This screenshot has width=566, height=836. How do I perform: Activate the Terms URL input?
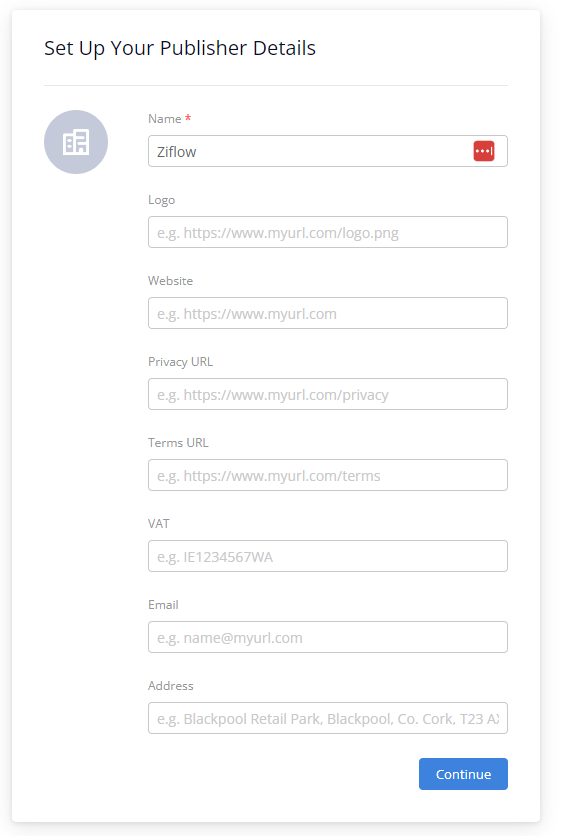coord(328,475)
